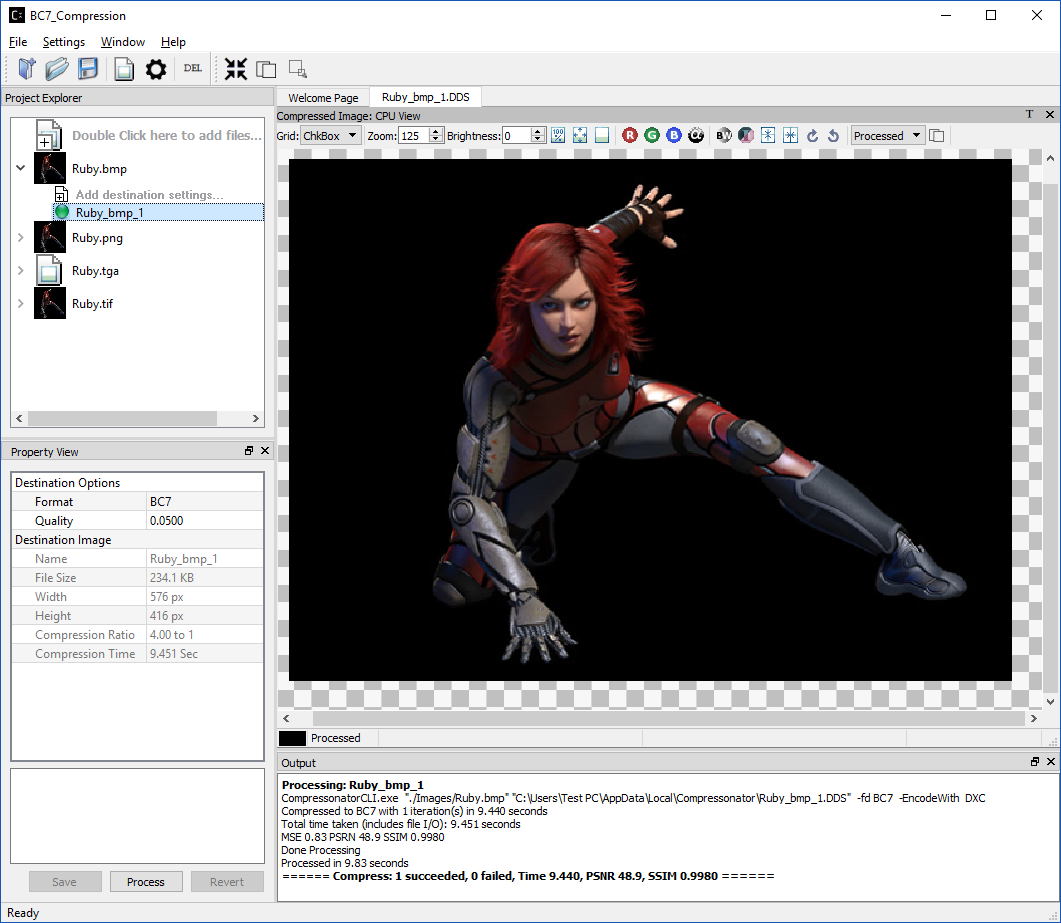Save the project with floppy disk icon

(x=88, y=69)
